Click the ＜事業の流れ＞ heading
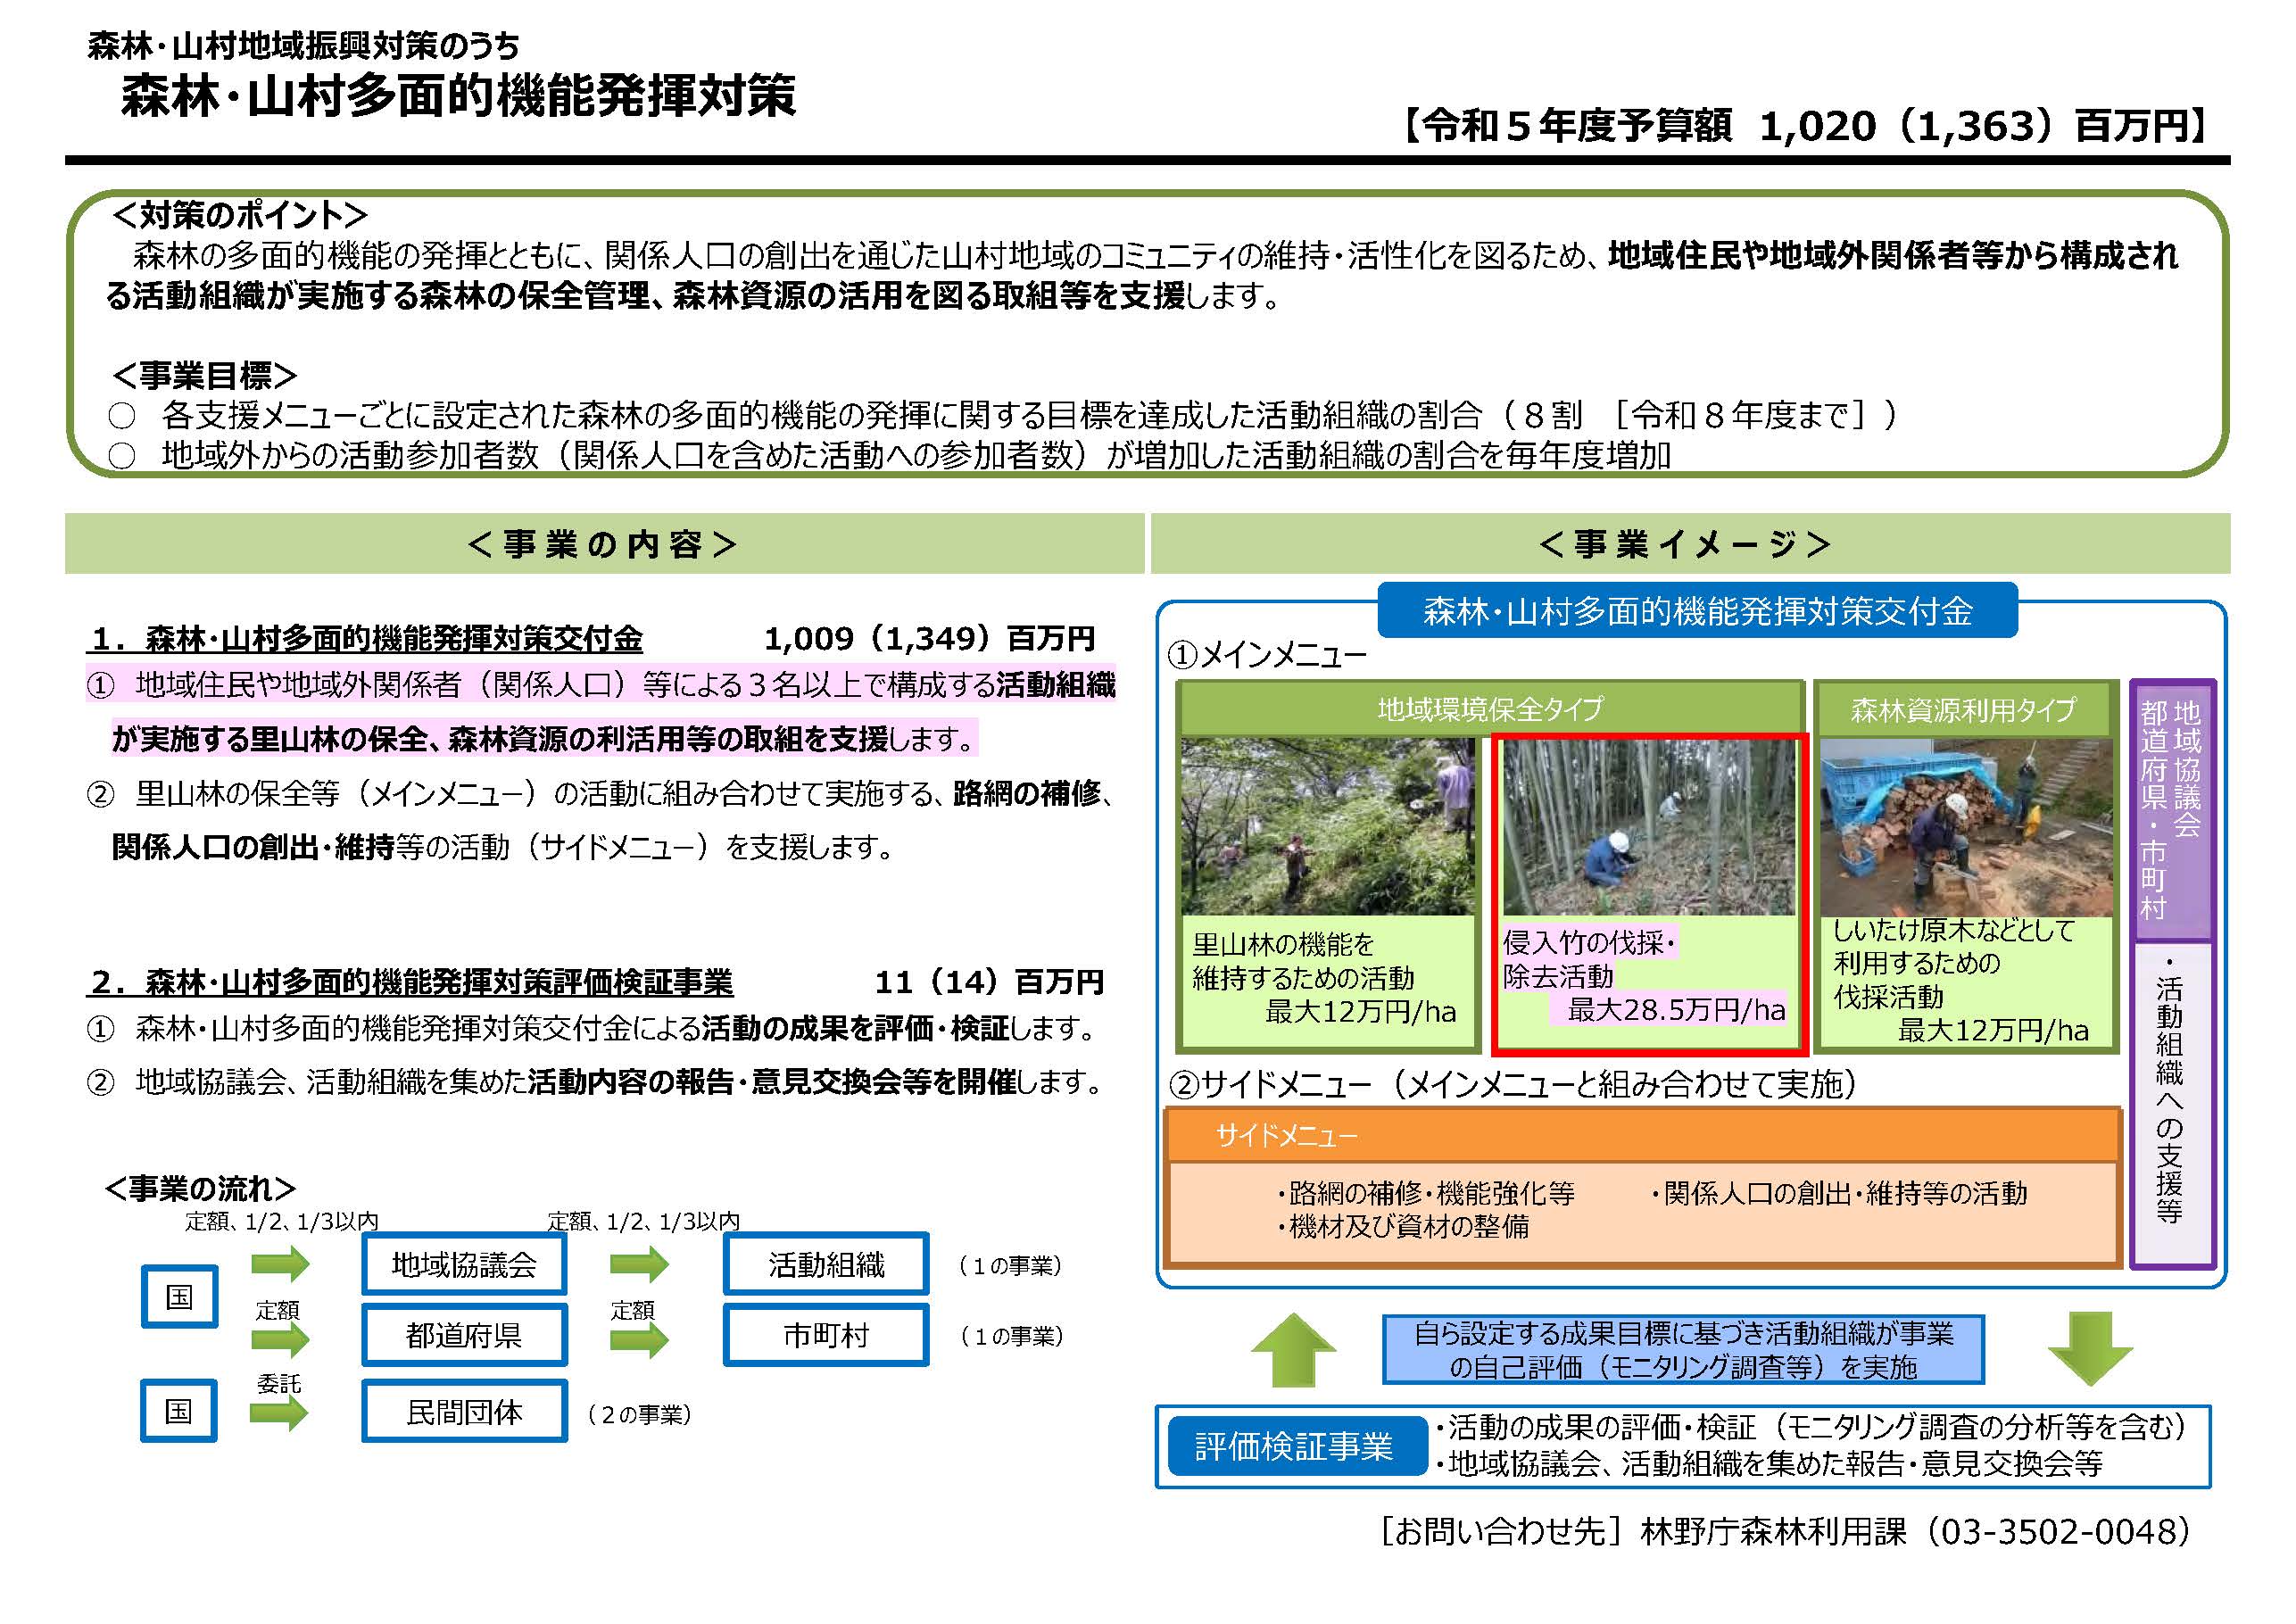This screenshot has height=1624, width=2296. (x=200, y=1189)
